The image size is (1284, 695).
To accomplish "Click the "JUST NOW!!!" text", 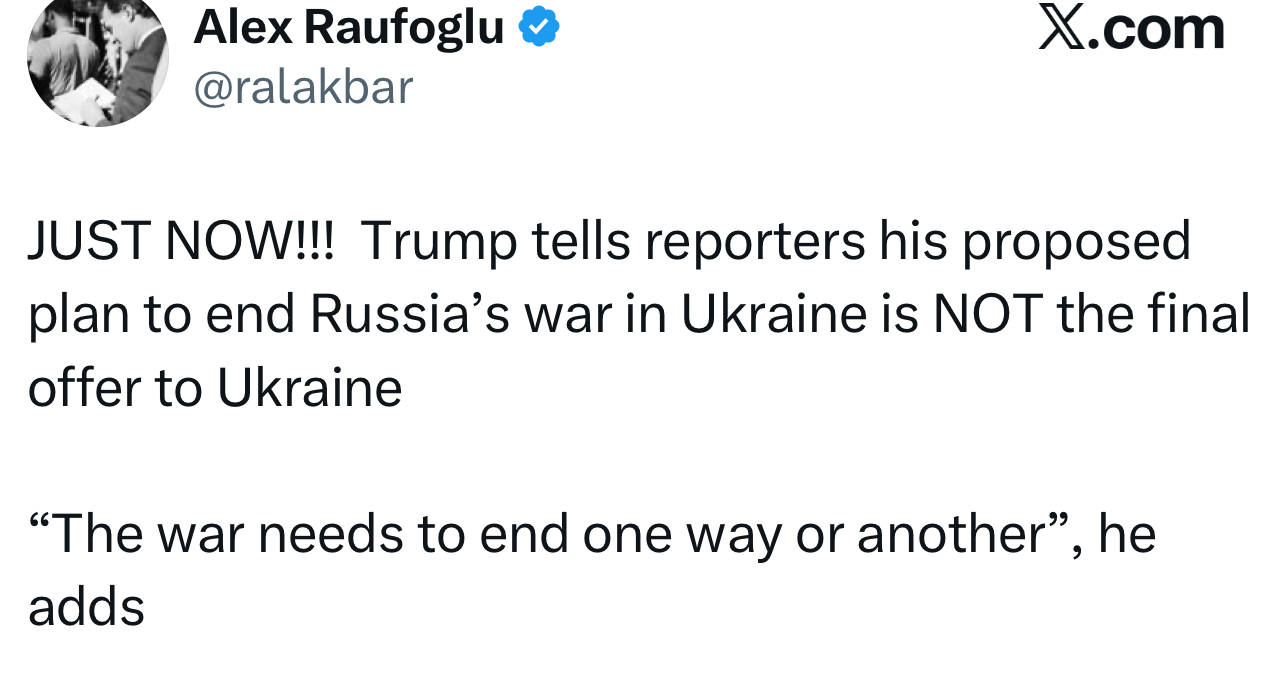I will 181,241.
